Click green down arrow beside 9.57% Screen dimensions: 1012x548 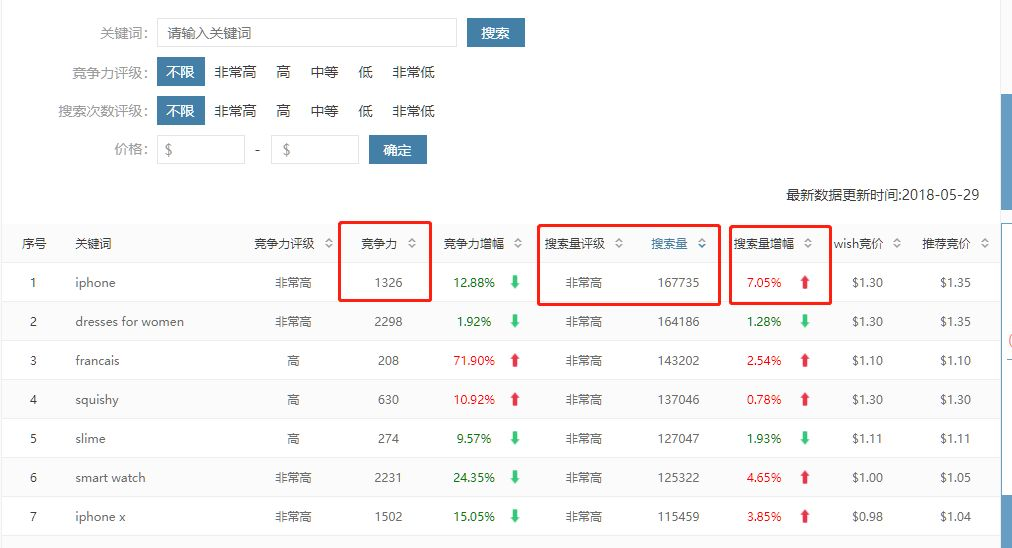[515, 438]
